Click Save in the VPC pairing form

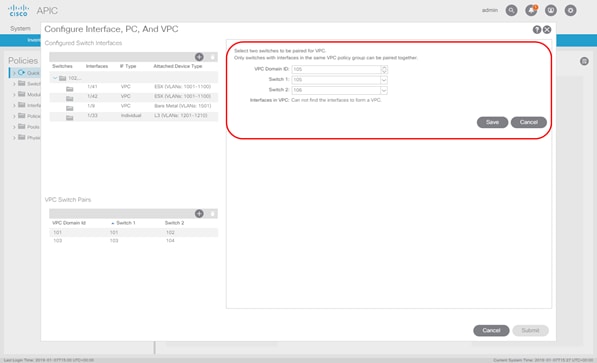coord(492,122)
